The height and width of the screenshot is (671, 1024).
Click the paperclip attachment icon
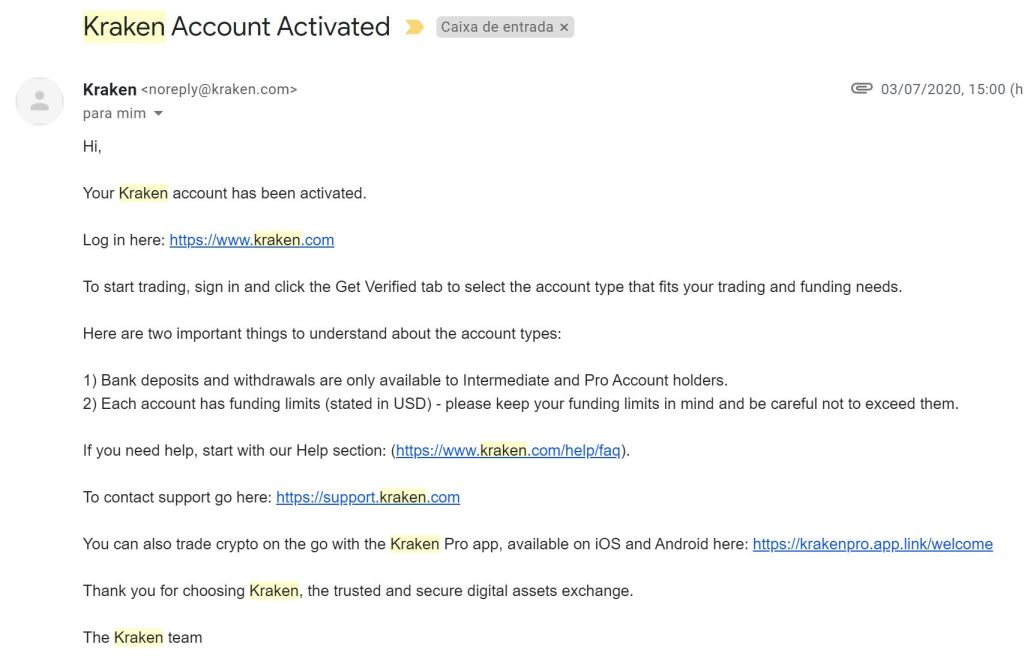861,89
